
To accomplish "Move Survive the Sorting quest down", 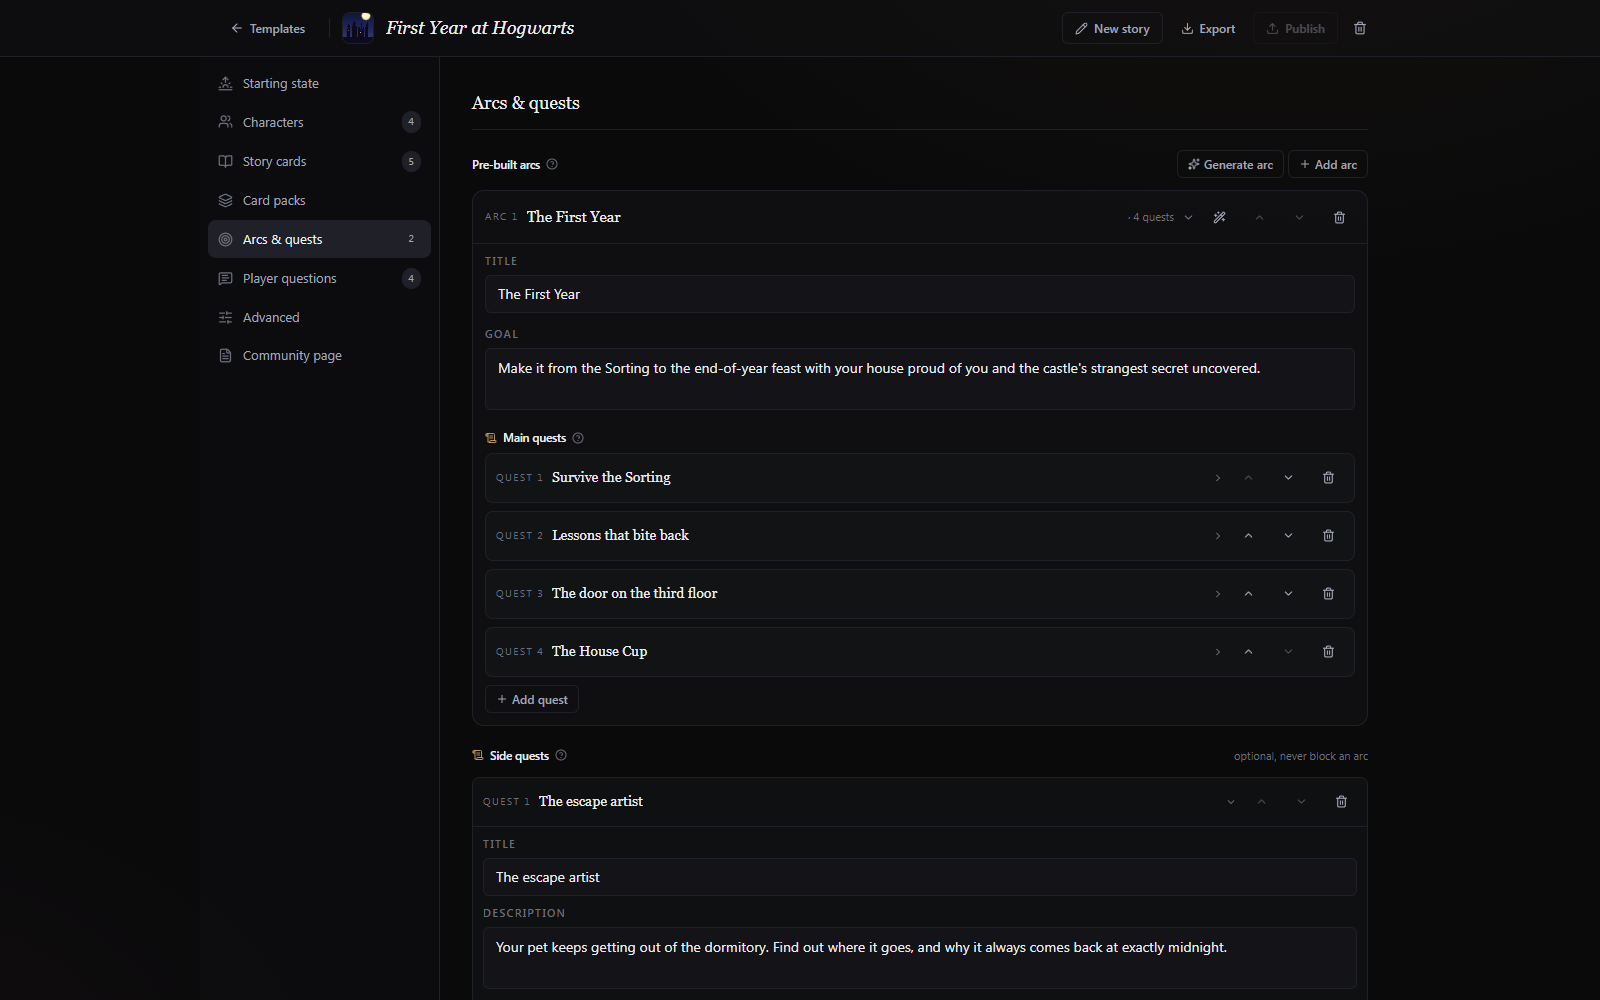I will [x=1289, y=478].
